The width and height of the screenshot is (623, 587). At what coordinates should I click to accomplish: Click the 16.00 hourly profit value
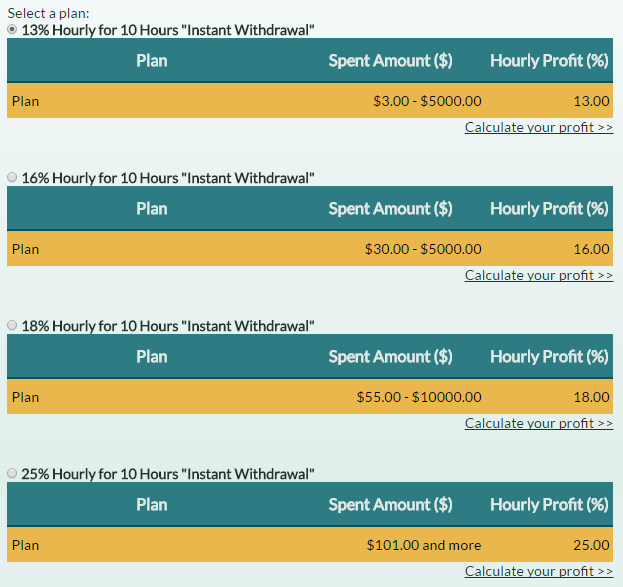click(592, 249)
